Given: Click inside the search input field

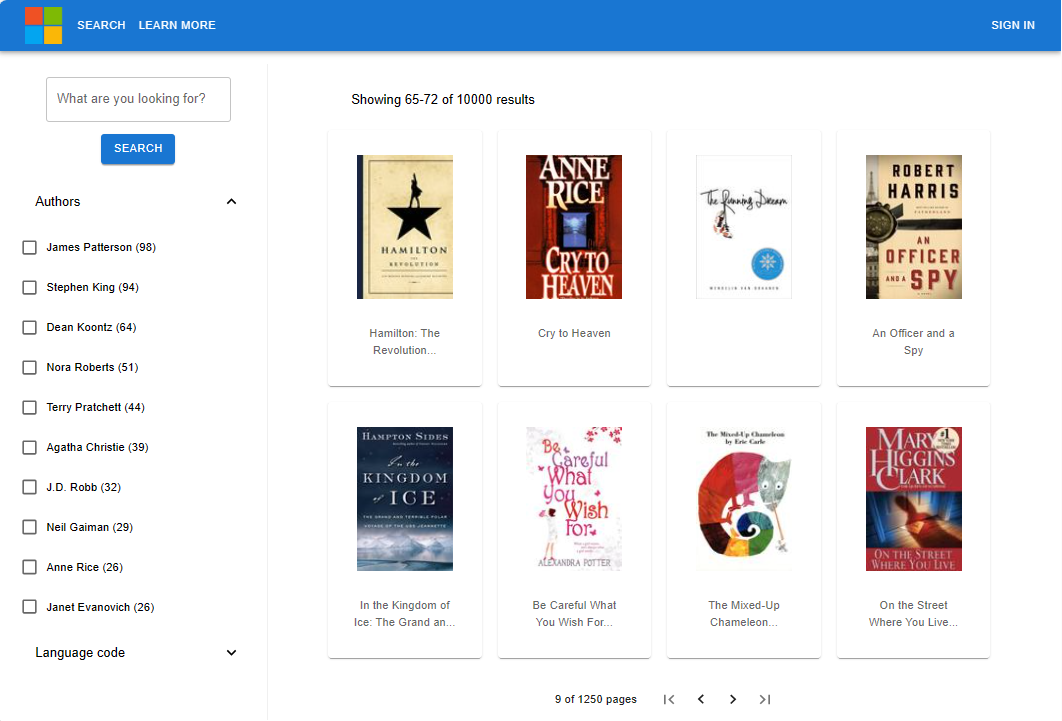Looking at the screenshot, I should pos(137,99).
